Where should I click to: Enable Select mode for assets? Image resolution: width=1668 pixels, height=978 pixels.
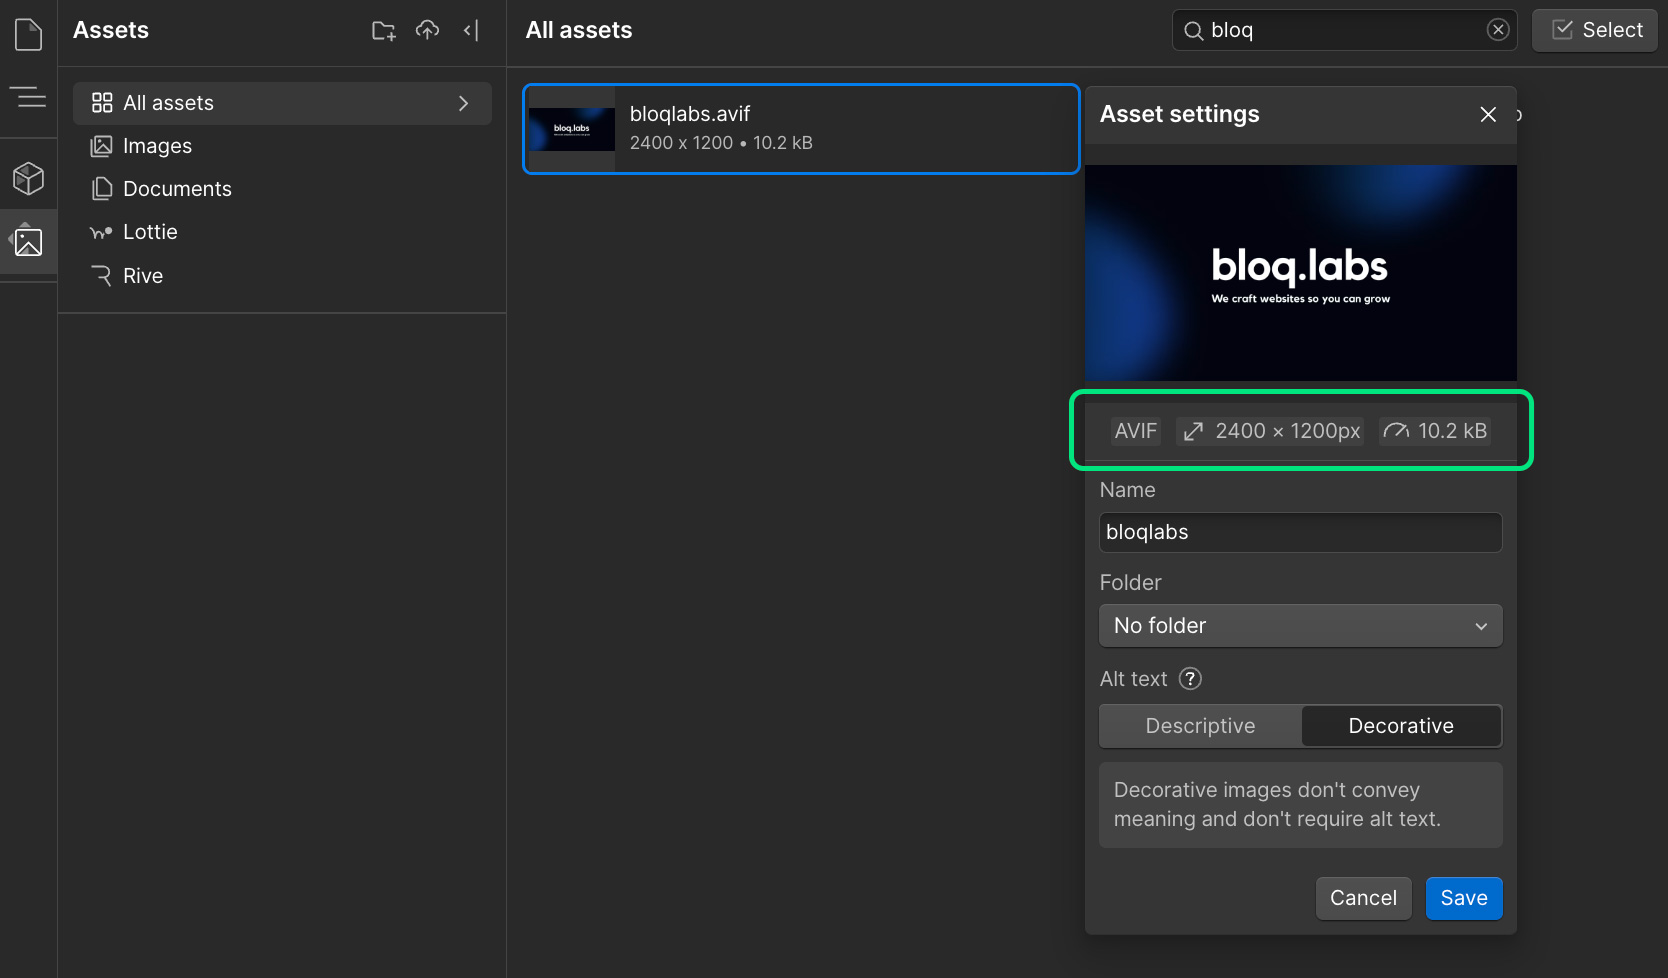[x=1595, y=30]
